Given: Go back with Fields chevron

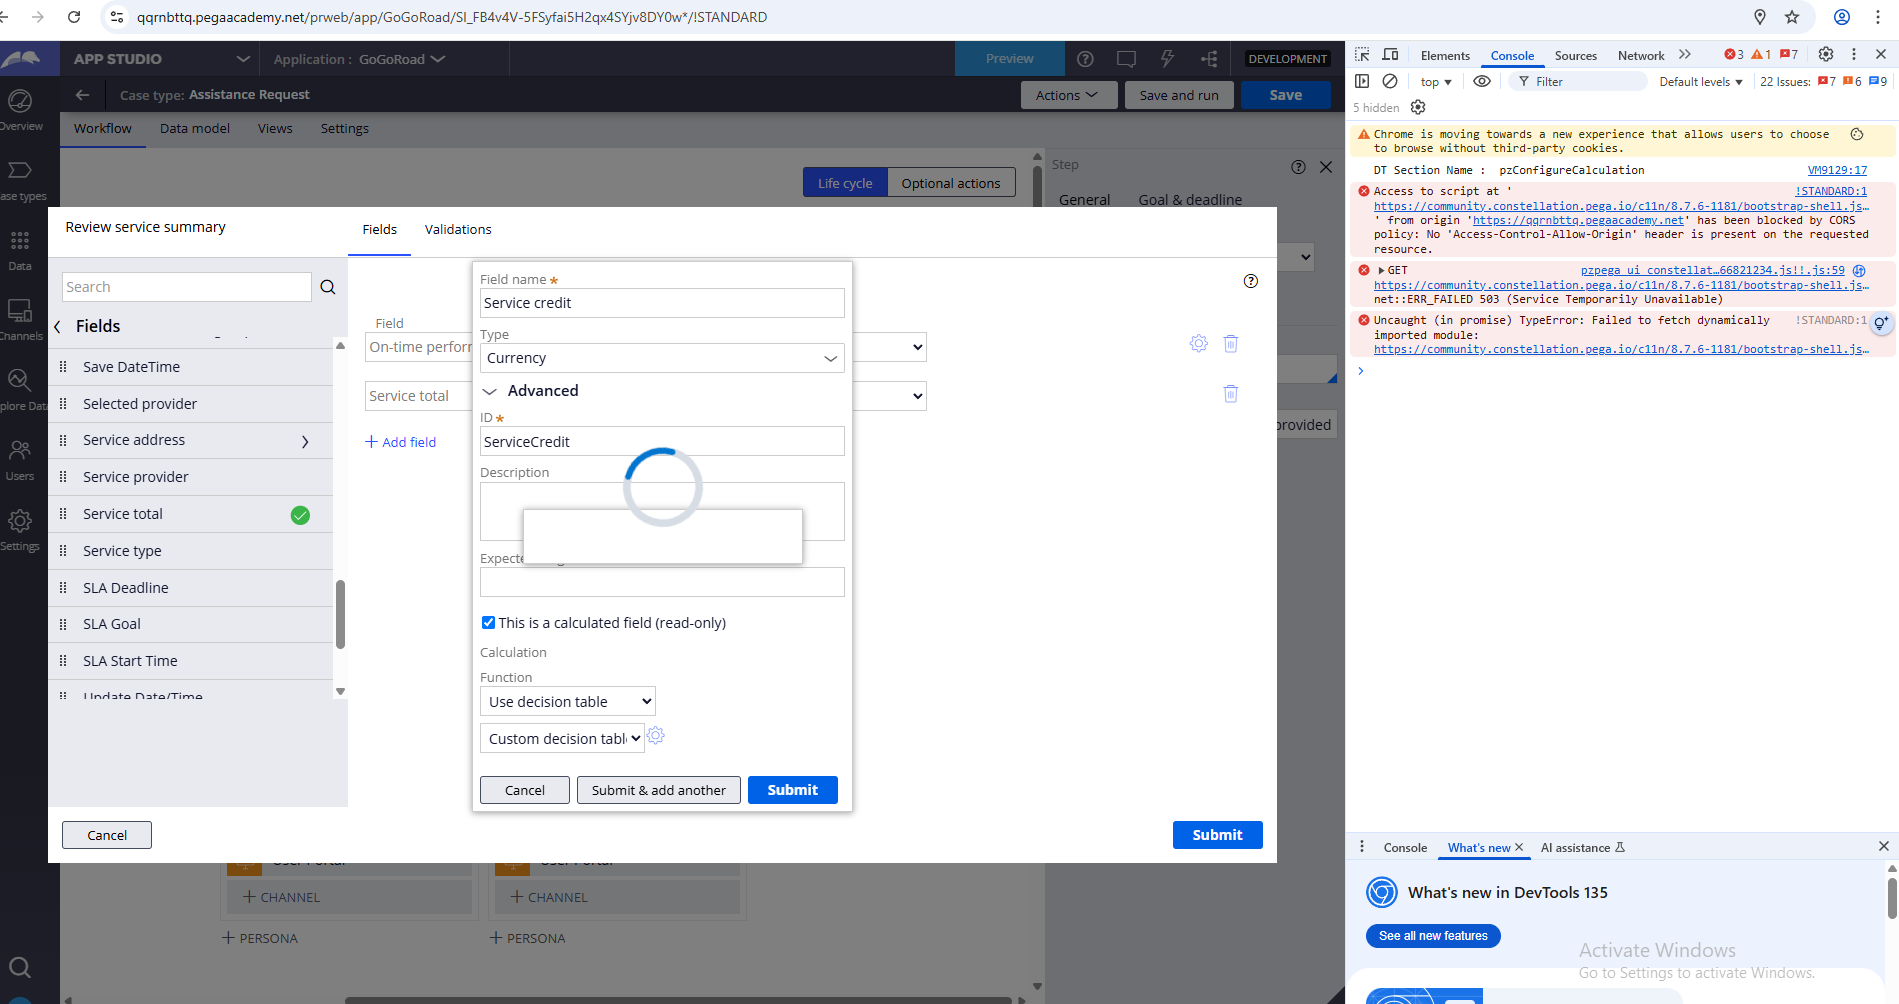Looking at the screenshot, I should pos(58,327).
